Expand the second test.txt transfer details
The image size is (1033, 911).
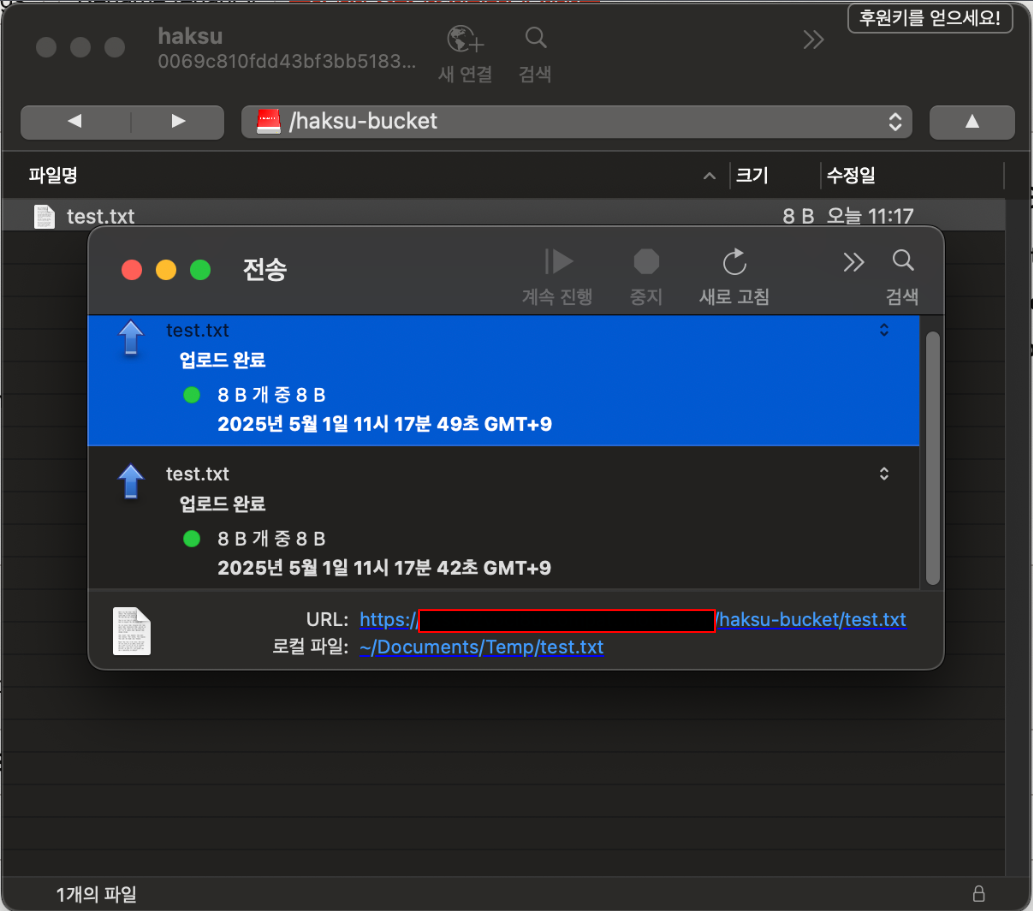click(884, 474)
